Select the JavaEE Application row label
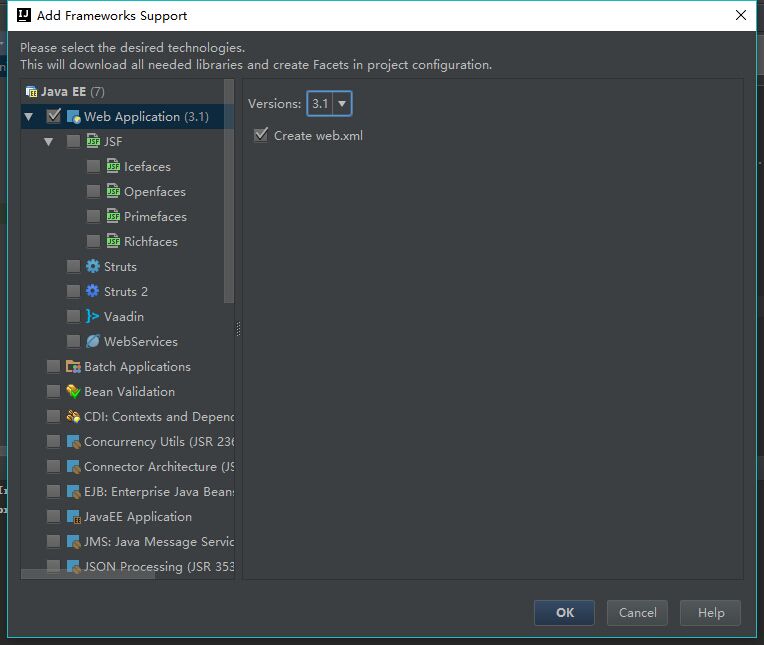 138,517
